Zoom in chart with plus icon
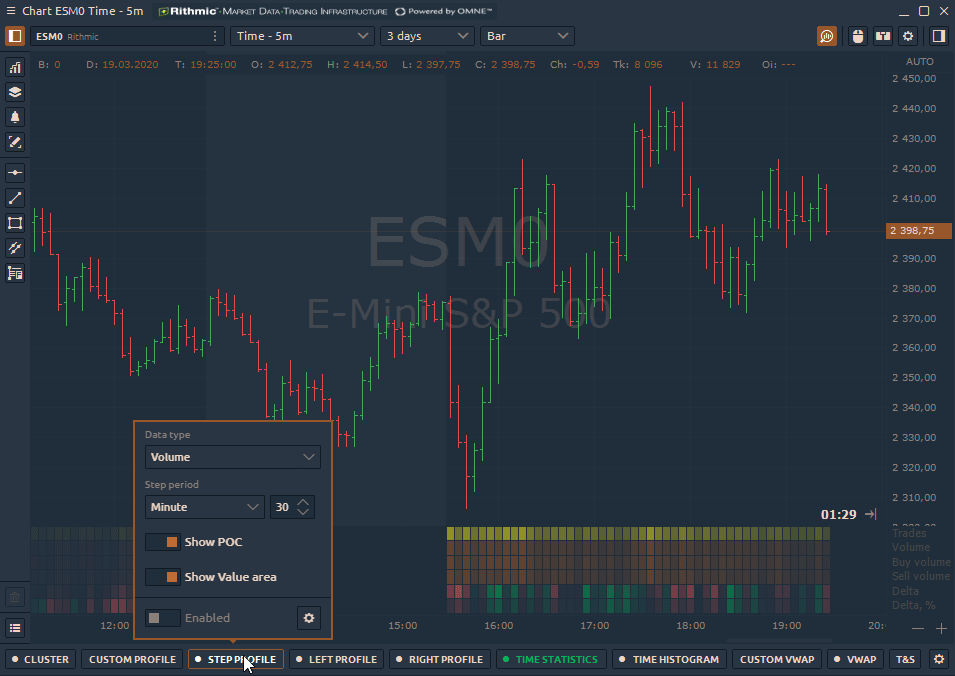The width and height of the screenshot is (955, 676). click(x=941, y=628)
